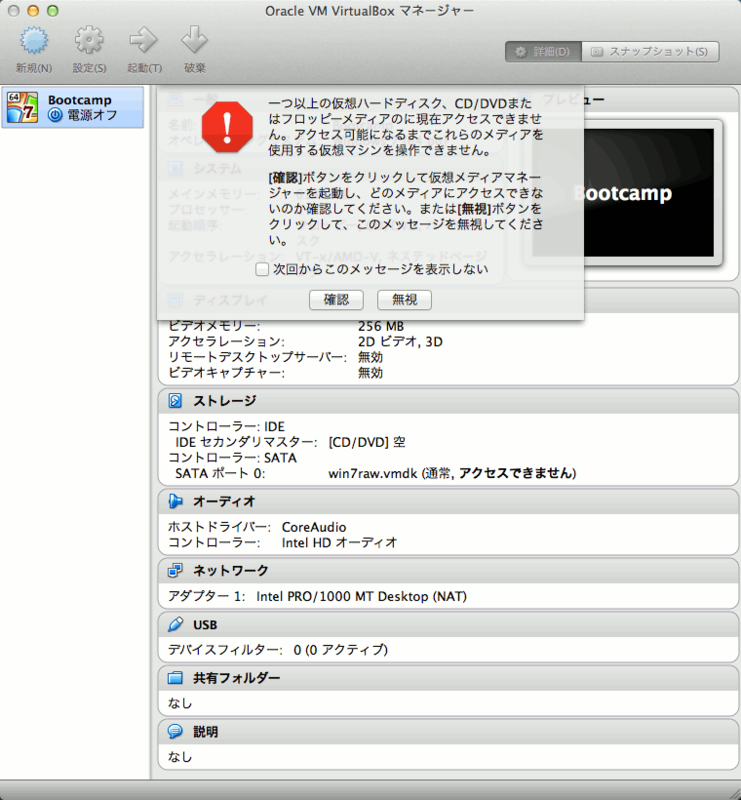Screen dimensions: 741x800
Task: Click the 共有フォルダー folder icon
Action: click(175, 678)
